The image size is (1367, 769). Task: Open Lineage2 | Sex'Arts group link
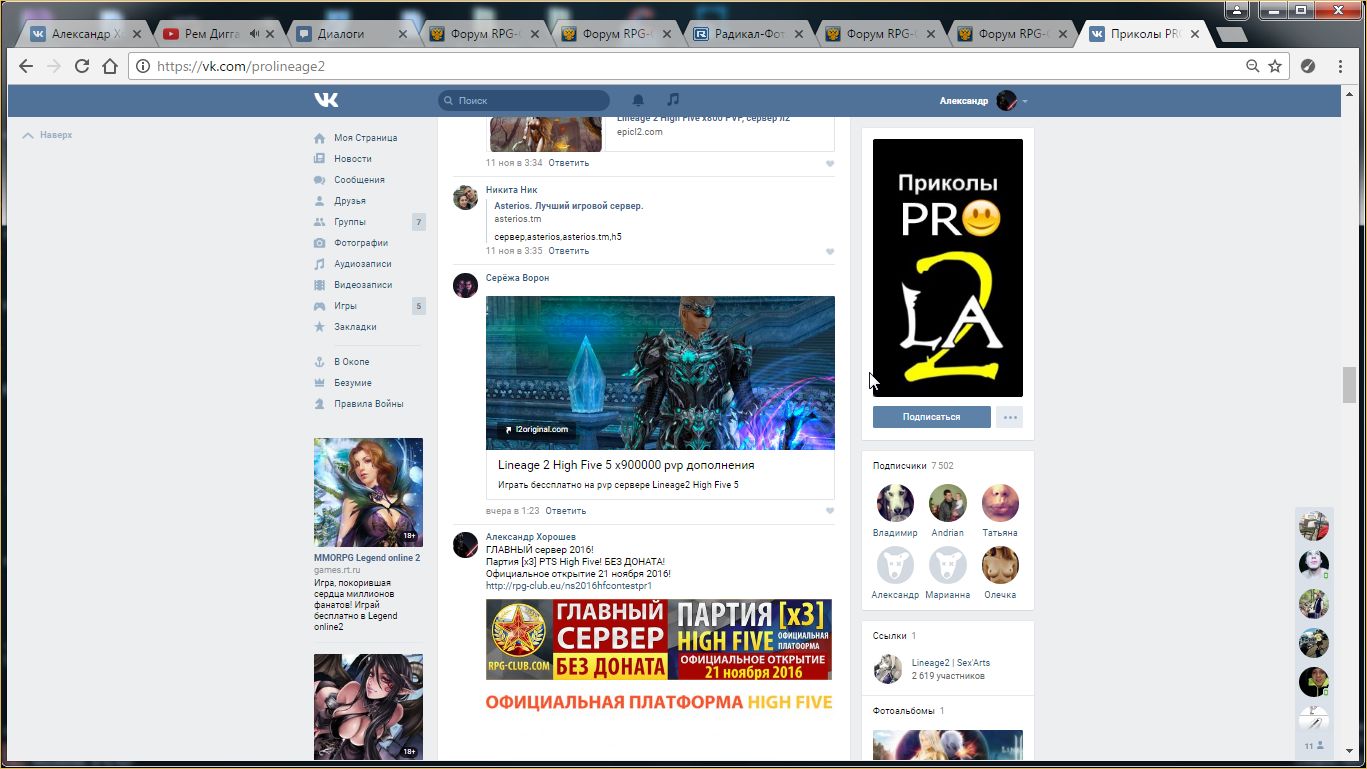[x=951, y=663]
